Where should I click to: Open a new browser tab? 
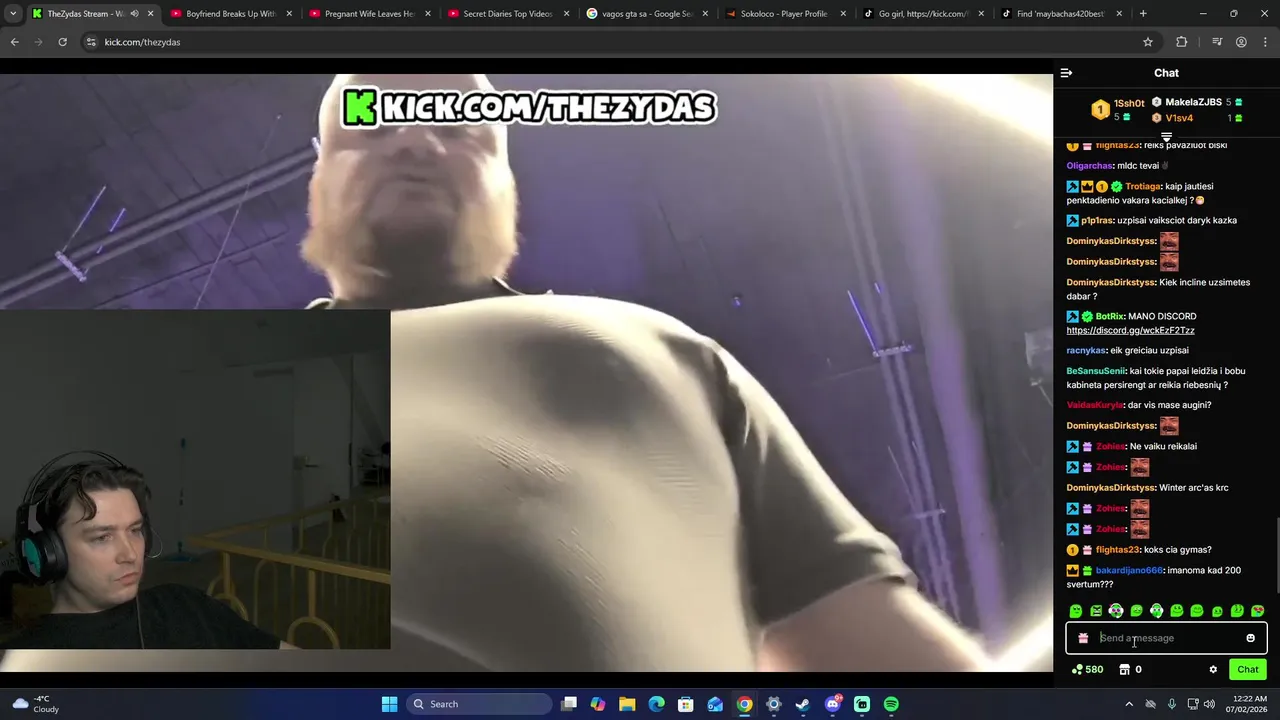click(x=1143, y=14)
